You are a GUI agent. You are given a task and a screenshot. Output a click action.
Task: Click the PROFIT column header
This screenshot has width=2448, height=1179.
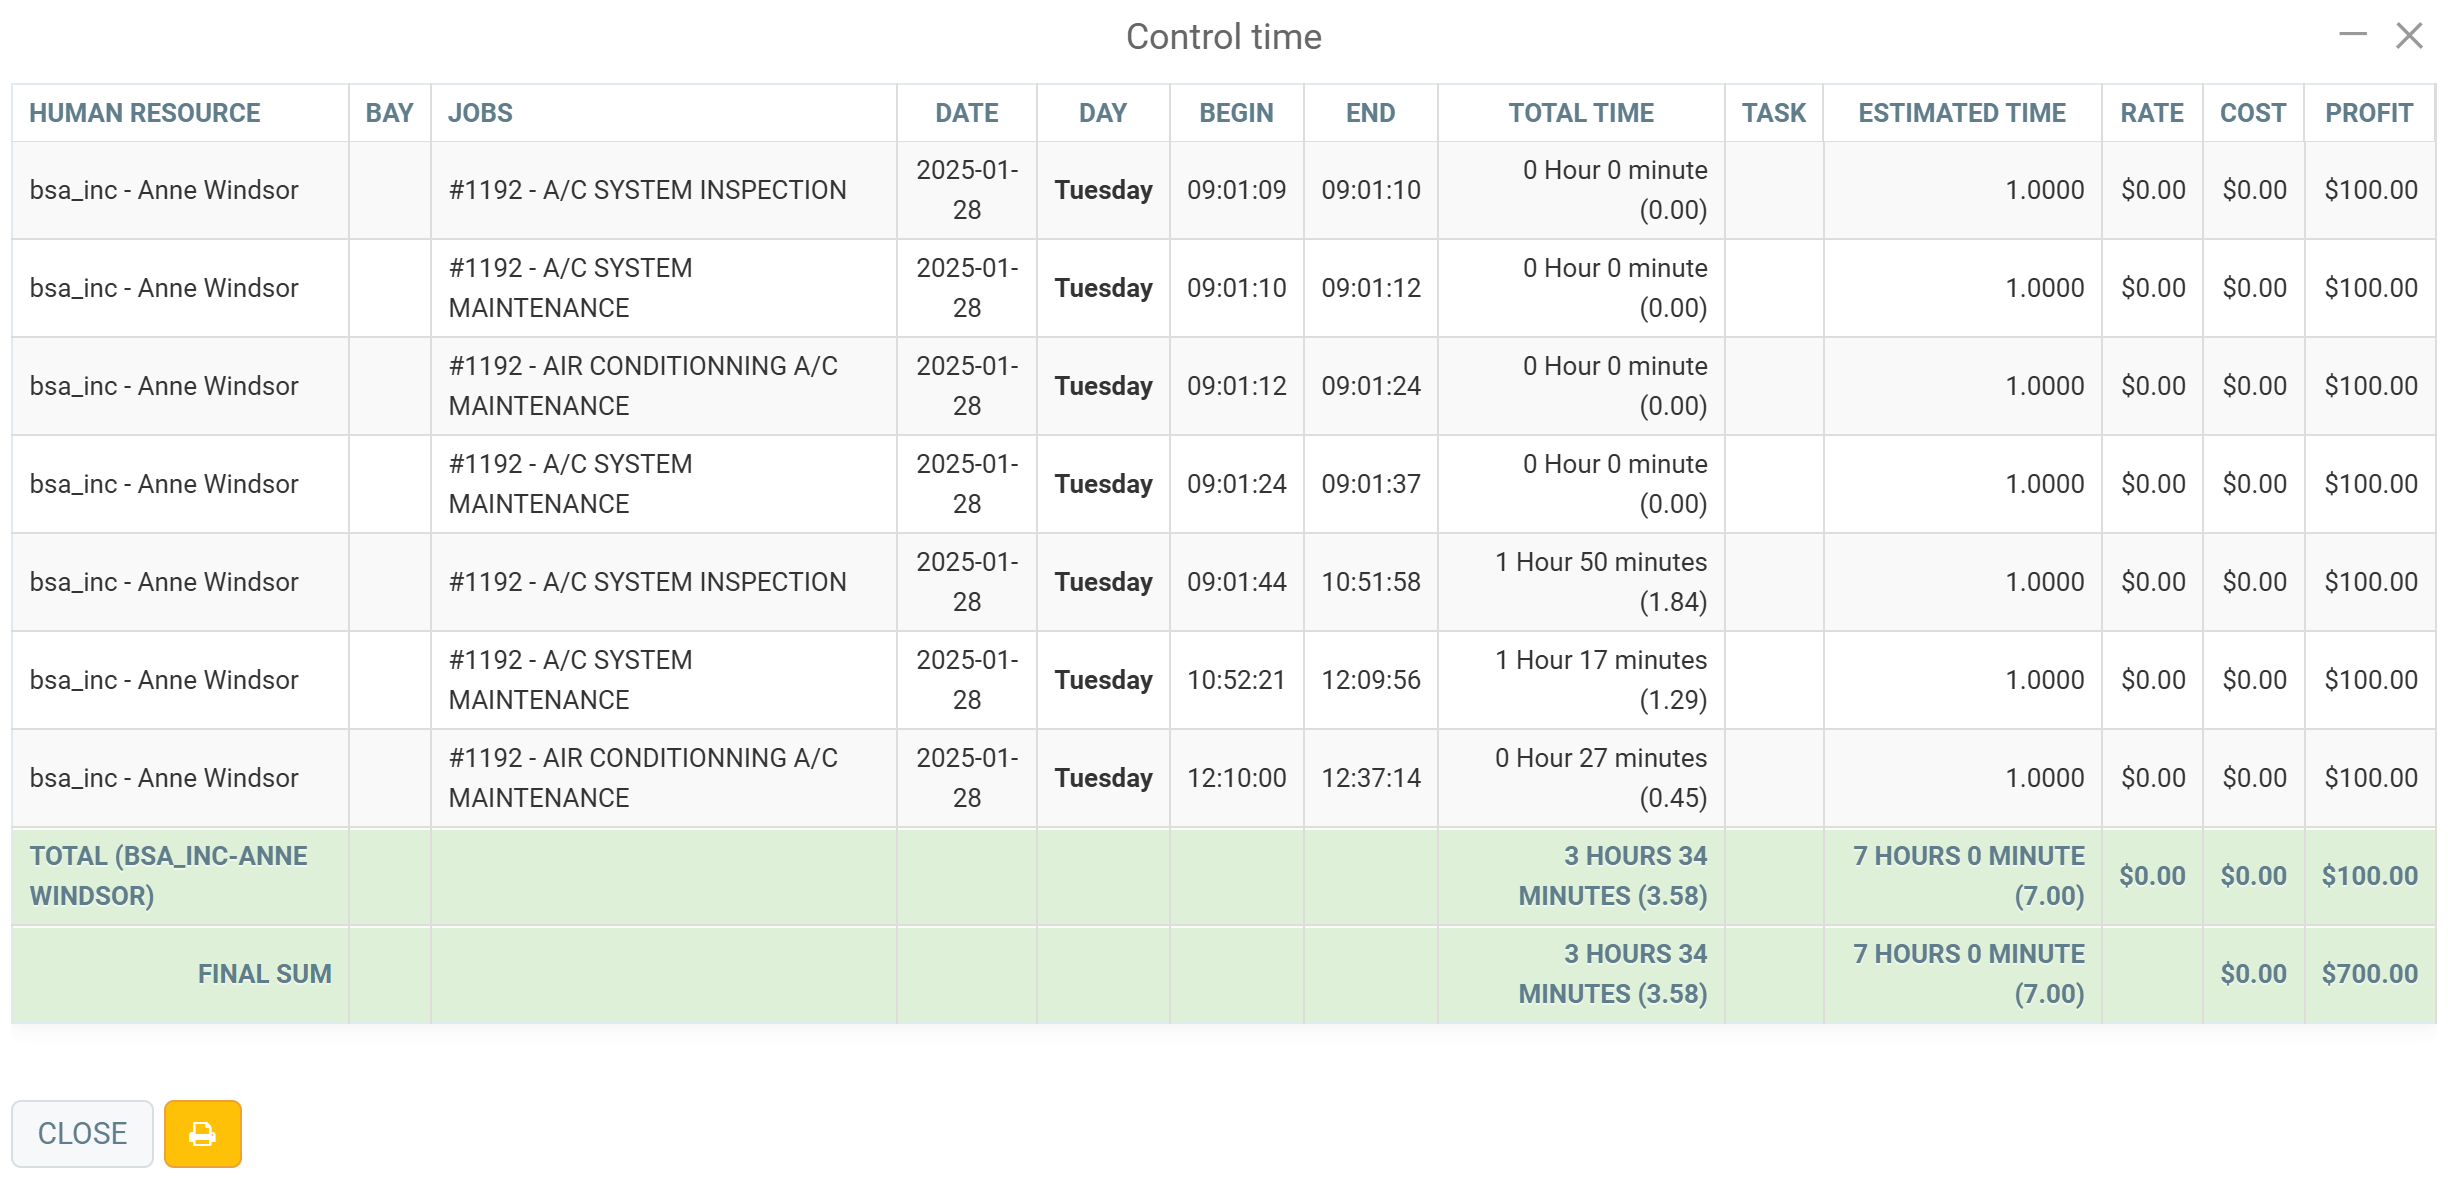[x=2369, y=113]
